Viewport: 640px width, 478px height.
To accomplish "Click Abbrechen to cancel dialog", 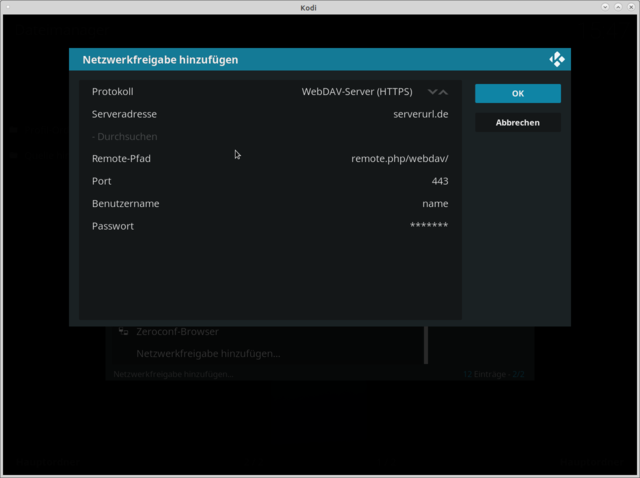I will point(518,122).
